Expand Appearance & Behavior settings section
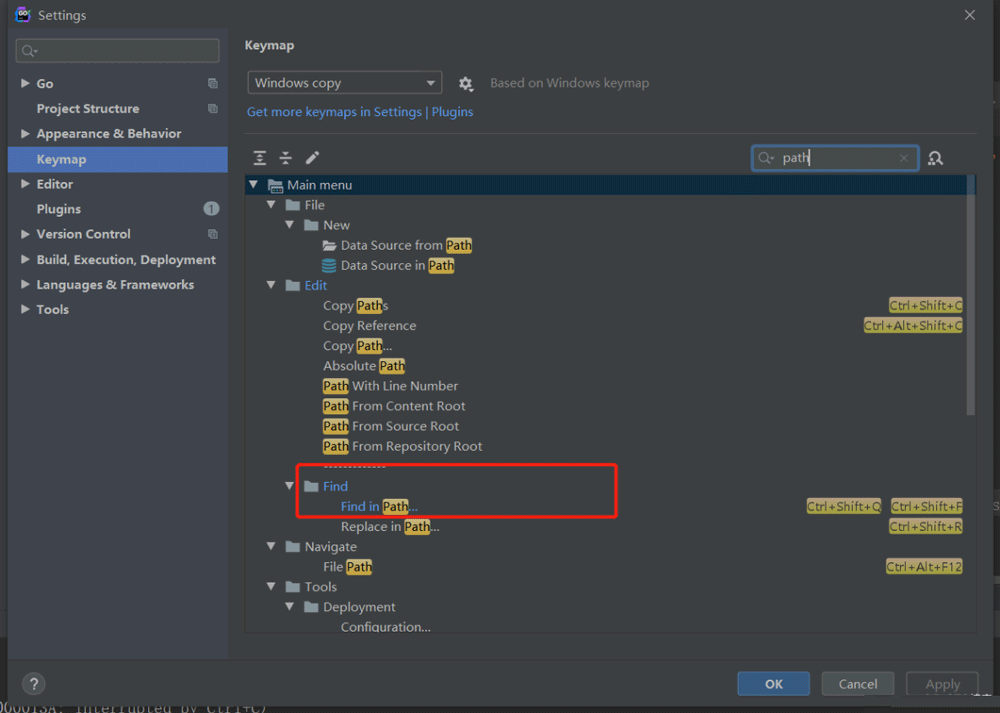The image size is (1000, 713). [x=25, y=134]
